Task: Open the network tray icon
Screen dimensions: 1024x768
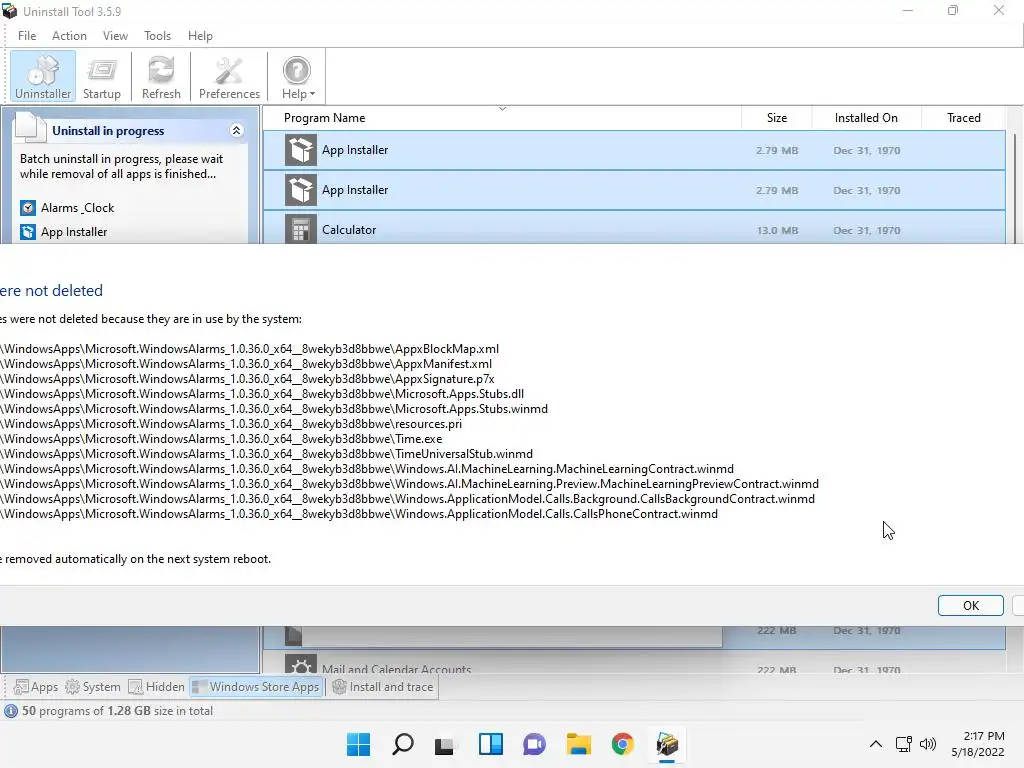Action: 904,744
